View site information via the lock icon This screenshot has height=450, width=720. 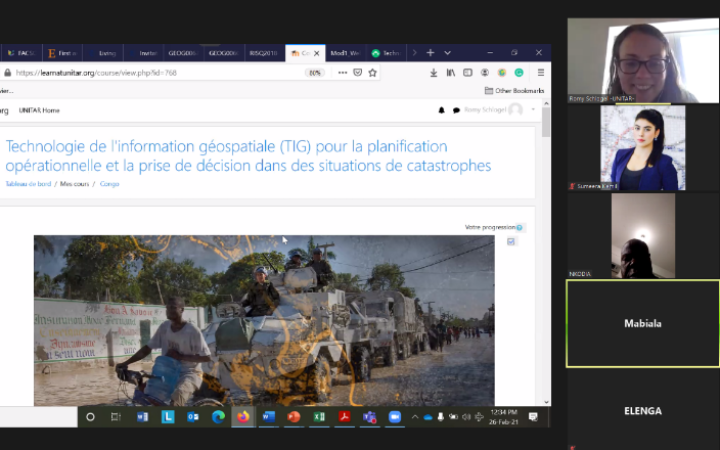(x=7, y=73)
